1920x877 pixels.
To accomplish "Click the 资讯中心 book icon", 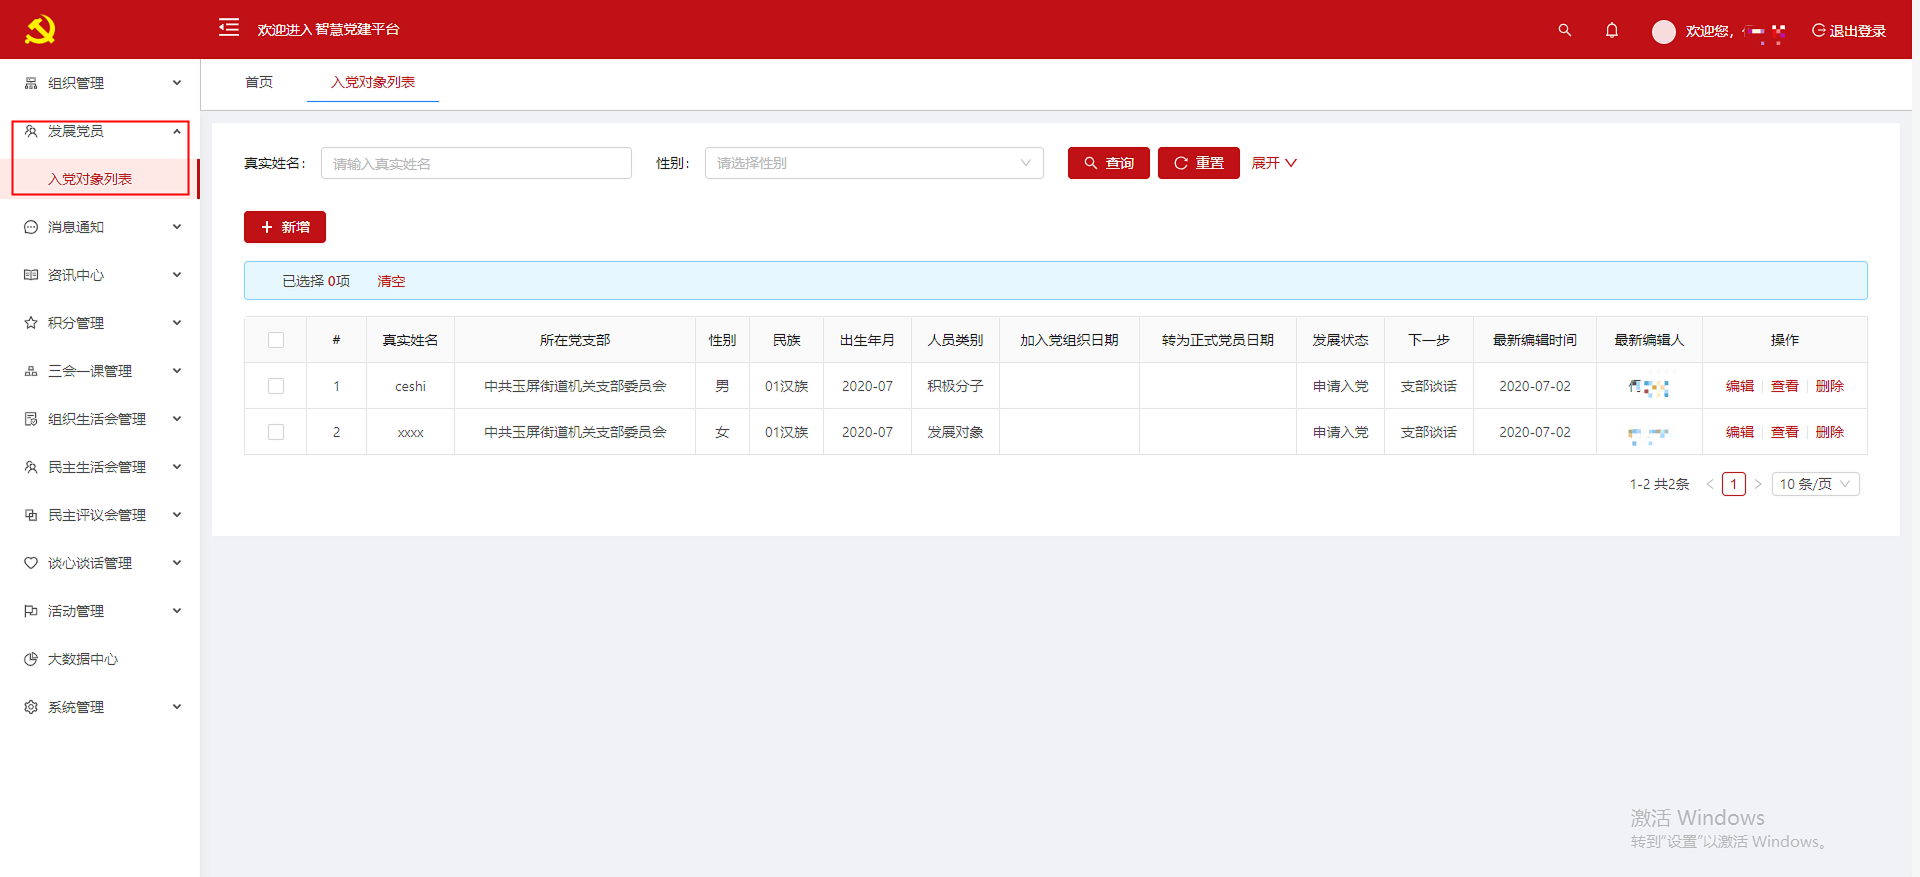I will (31, 275).
